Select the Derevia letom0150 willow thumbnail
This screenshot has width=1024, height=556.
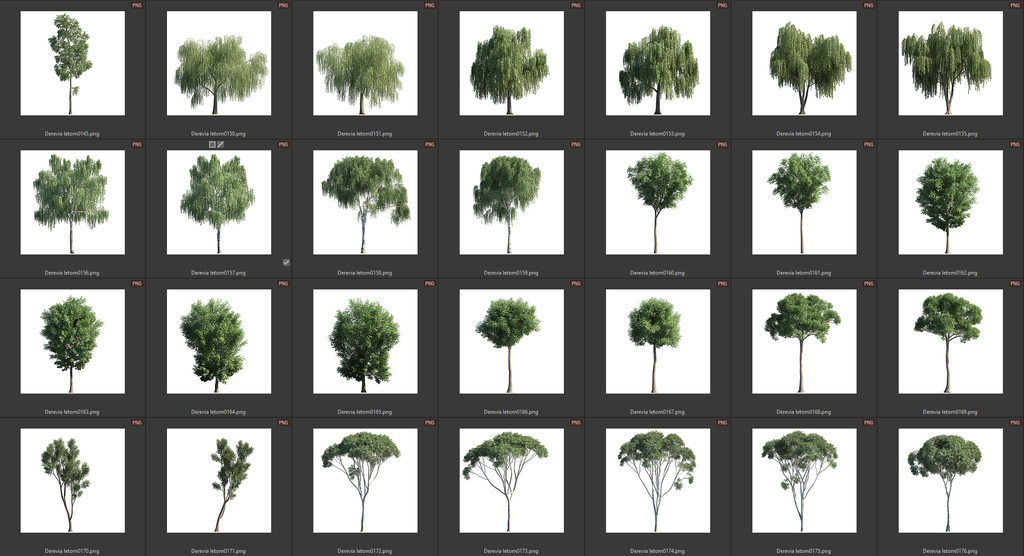tap(219, 64)
